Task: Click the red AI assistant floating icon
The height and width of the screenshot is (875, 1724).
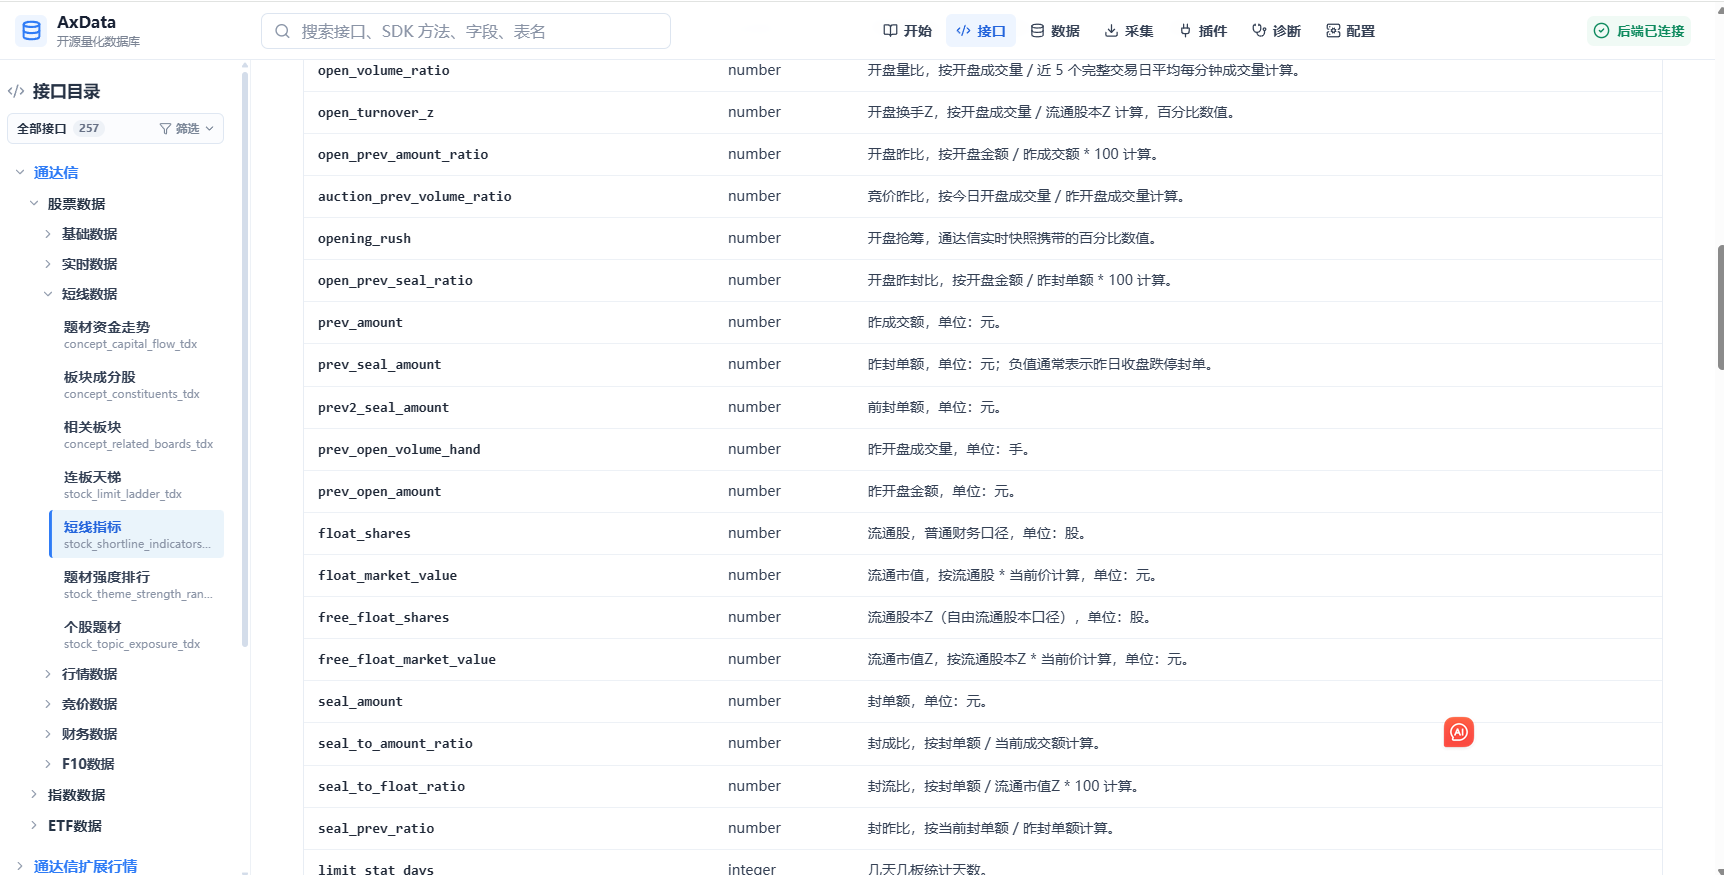Action: click(x=1459, y=732)
